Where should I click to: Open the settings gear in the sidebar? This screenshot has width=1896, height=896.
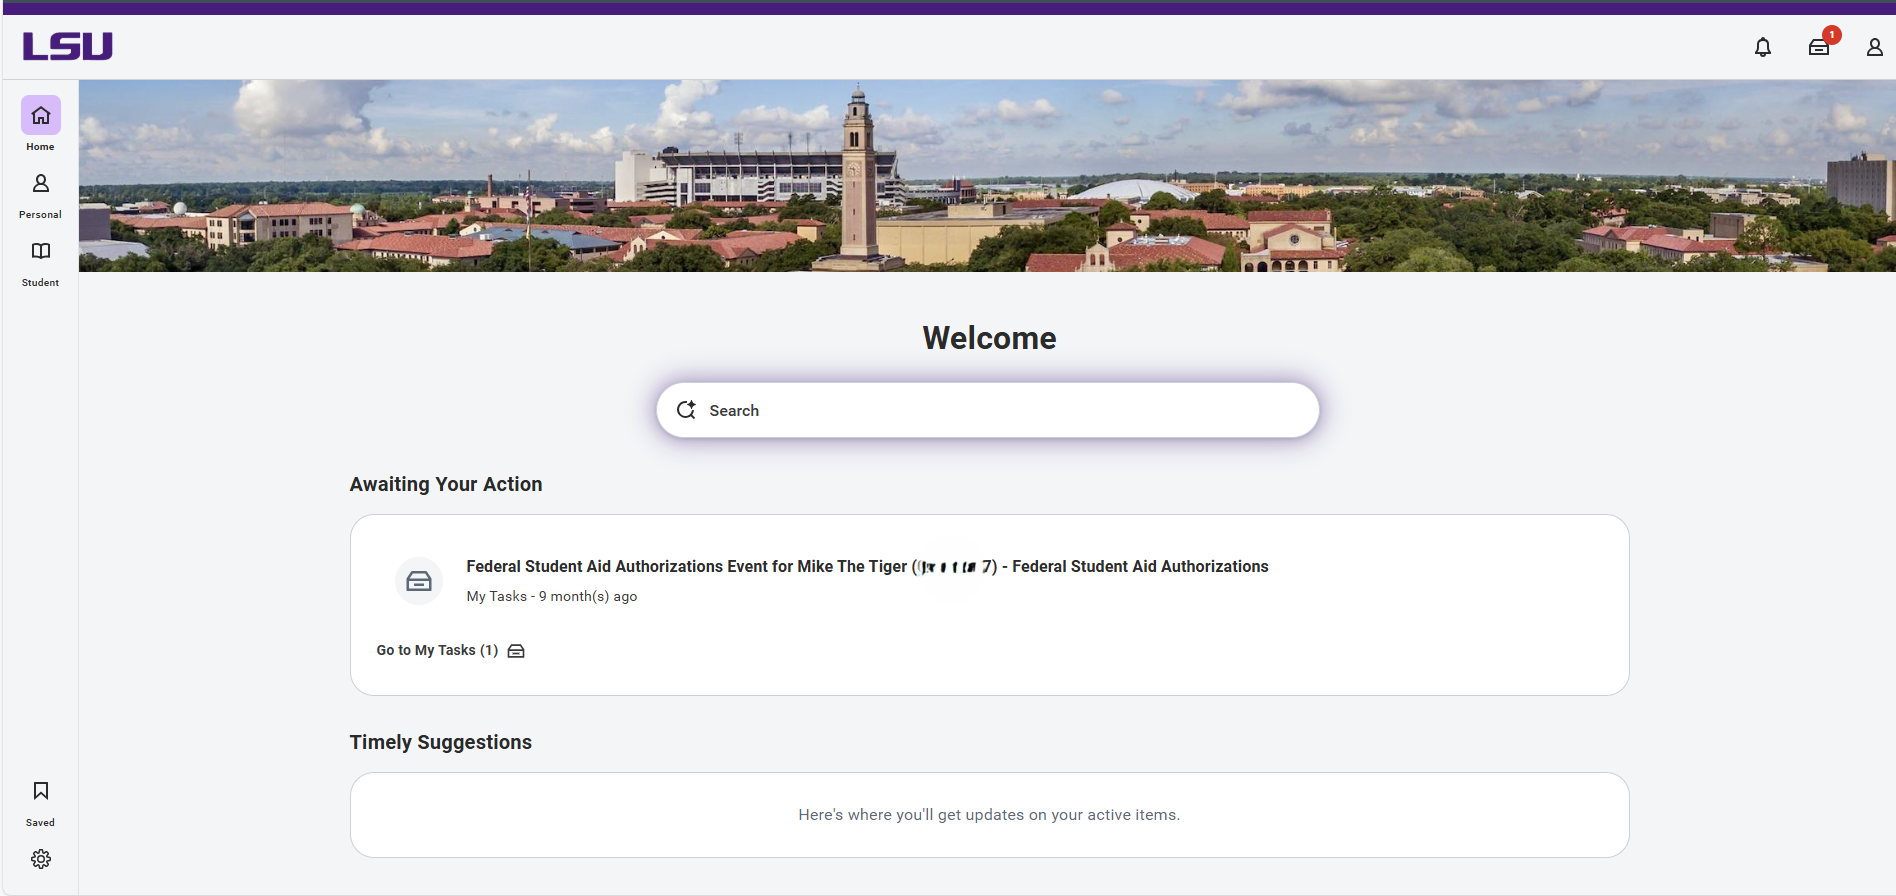click(41, 859)
